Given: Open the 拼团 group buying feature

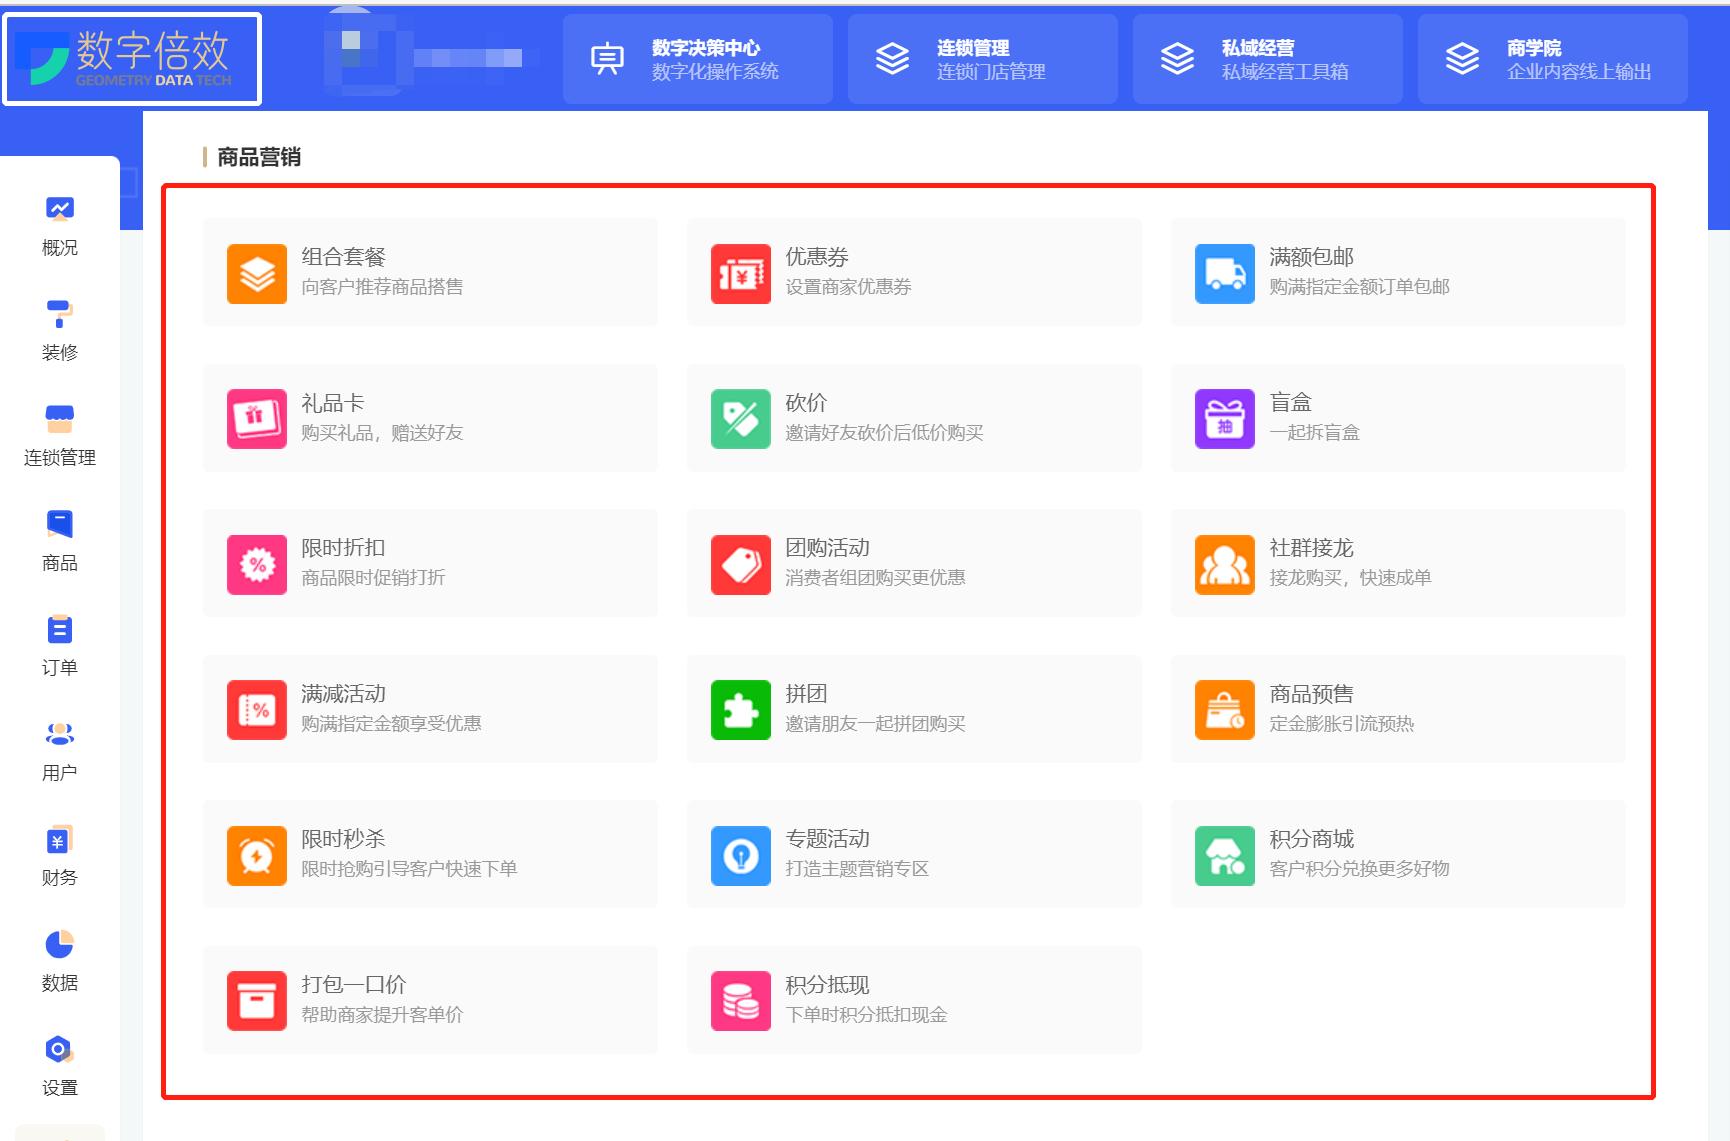Looking at the screenshot, I should coord(913,709).
